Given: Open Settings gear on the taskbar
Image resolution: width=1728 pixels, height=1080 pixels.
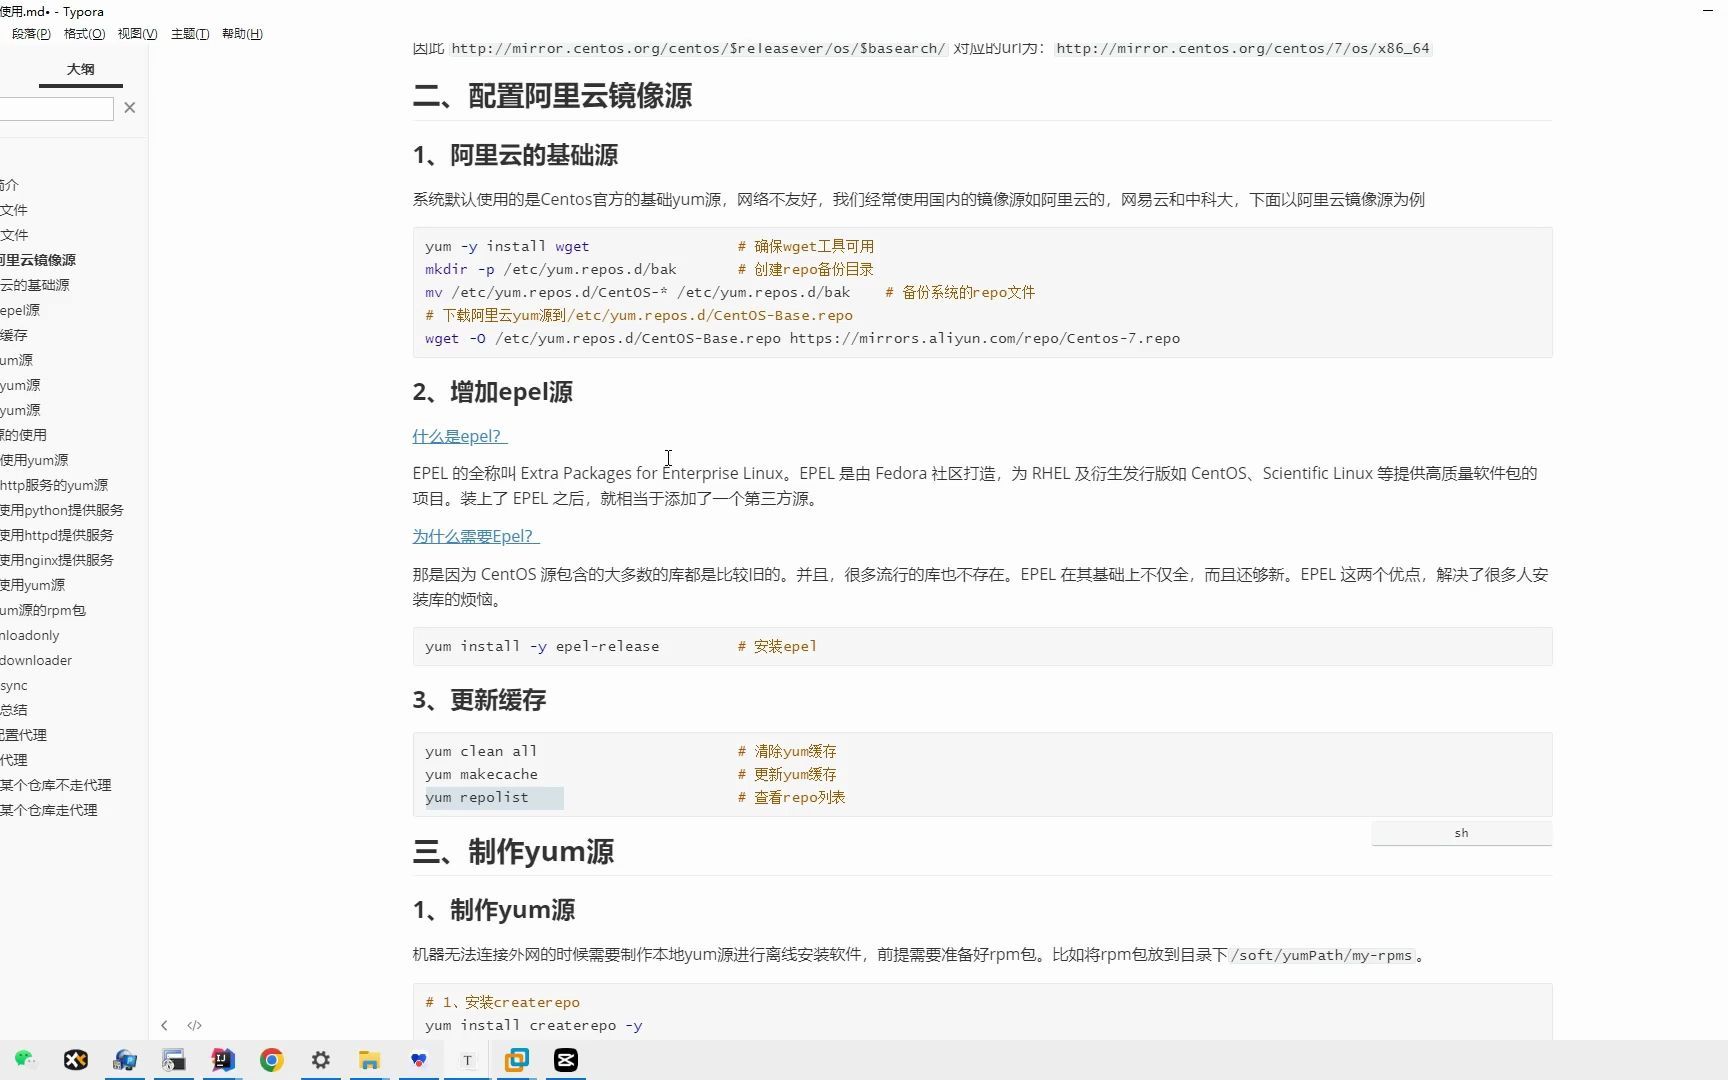Looking at the screenshot, I should (321, 1060).
